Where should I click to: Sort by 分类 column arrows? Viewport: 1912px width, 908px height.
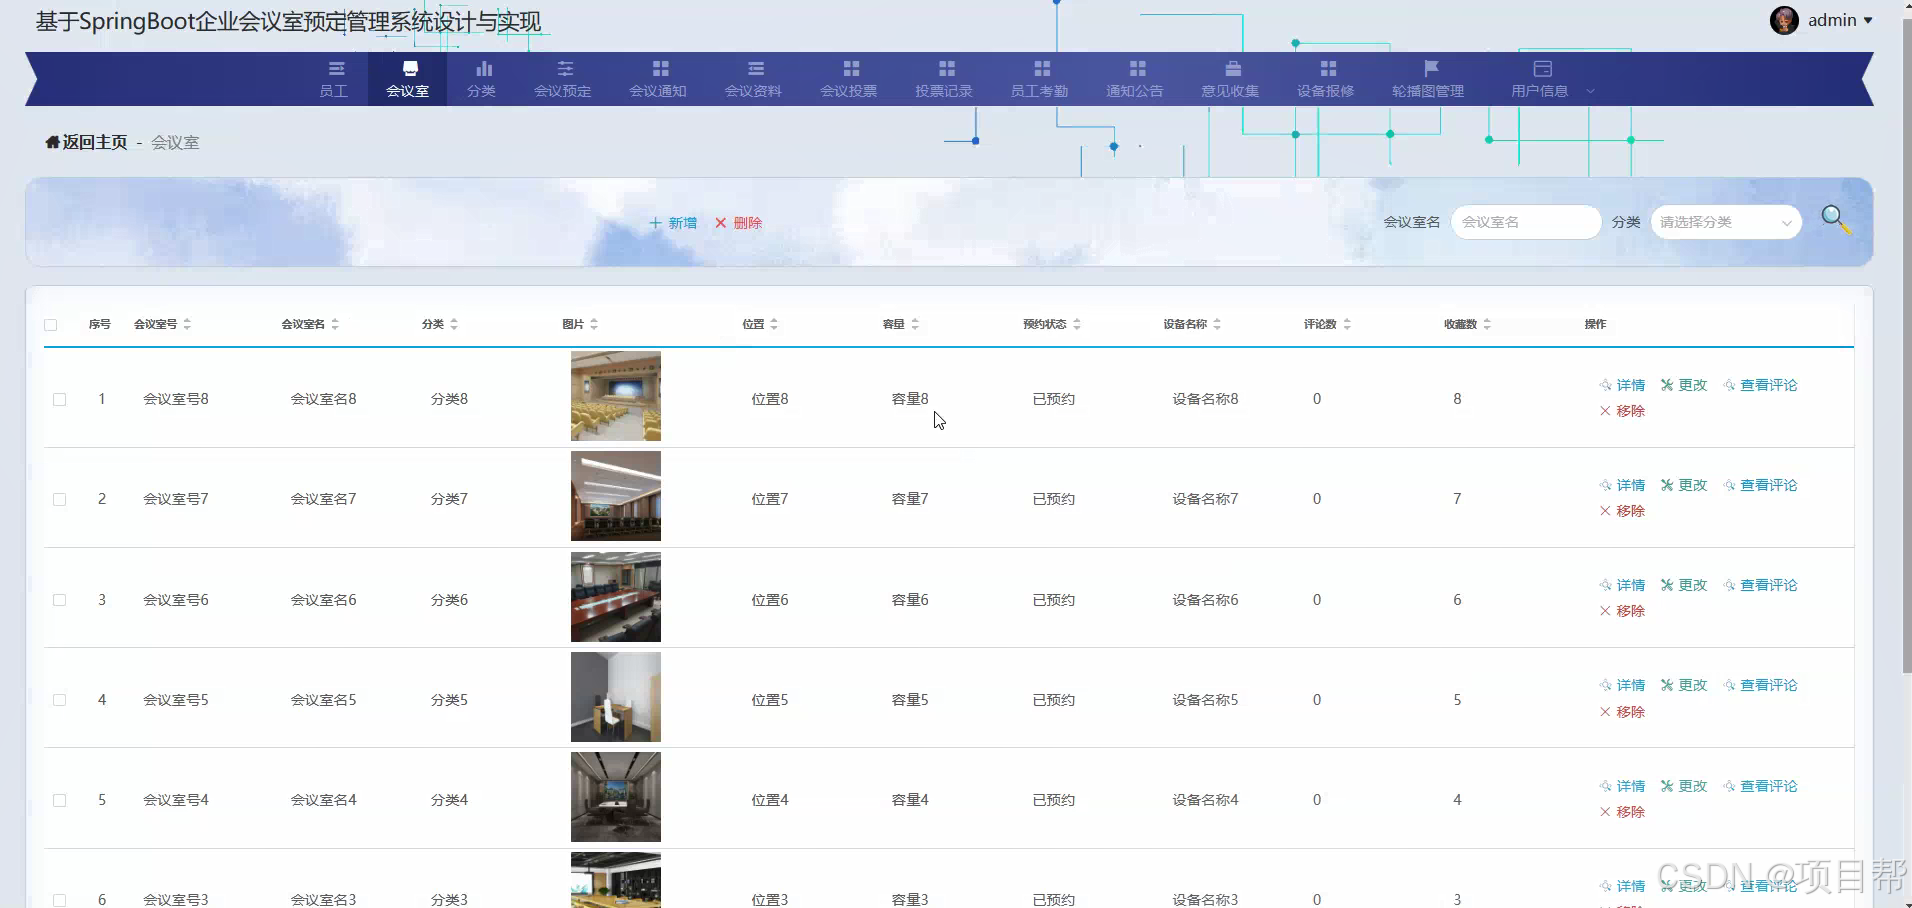click(x=454, y=324)
